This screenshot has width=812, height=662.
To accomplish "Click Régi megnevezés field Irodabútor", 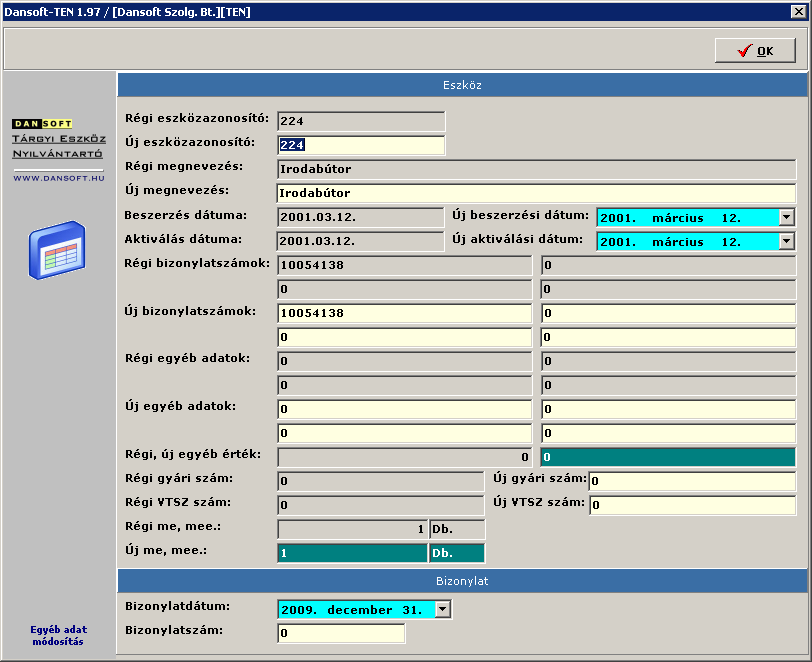I will (536, 169).
